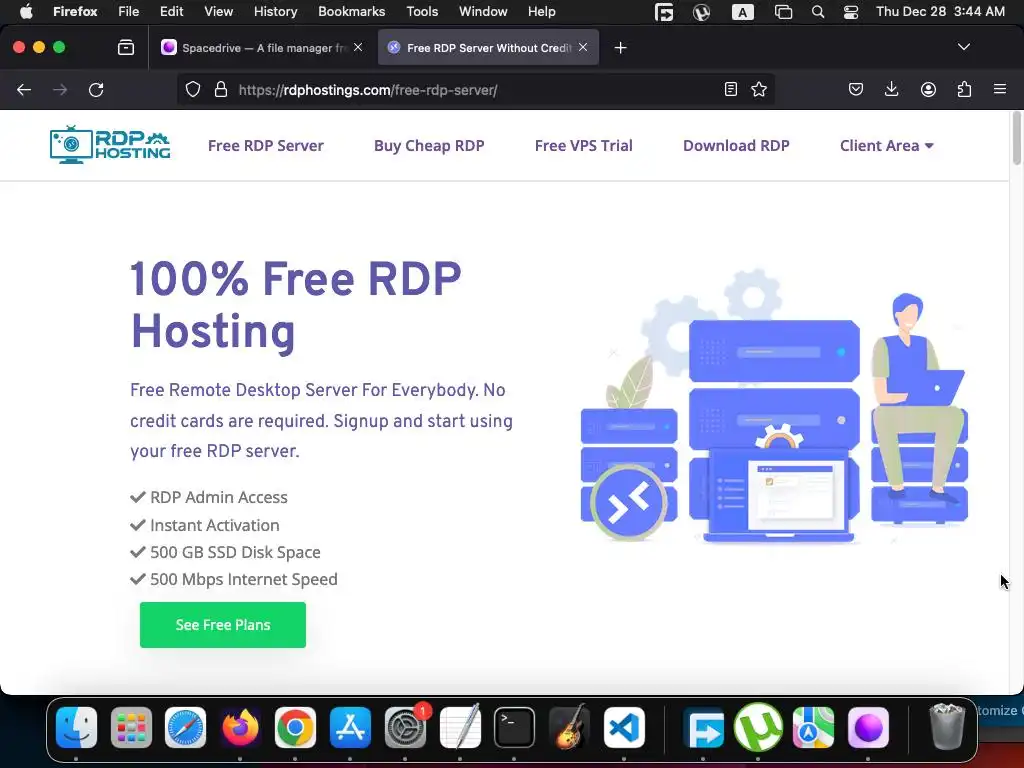Viewport: 1024px width, 768px height.
Task: Open the extensions puzzle icon
Action: pos(964,89)
